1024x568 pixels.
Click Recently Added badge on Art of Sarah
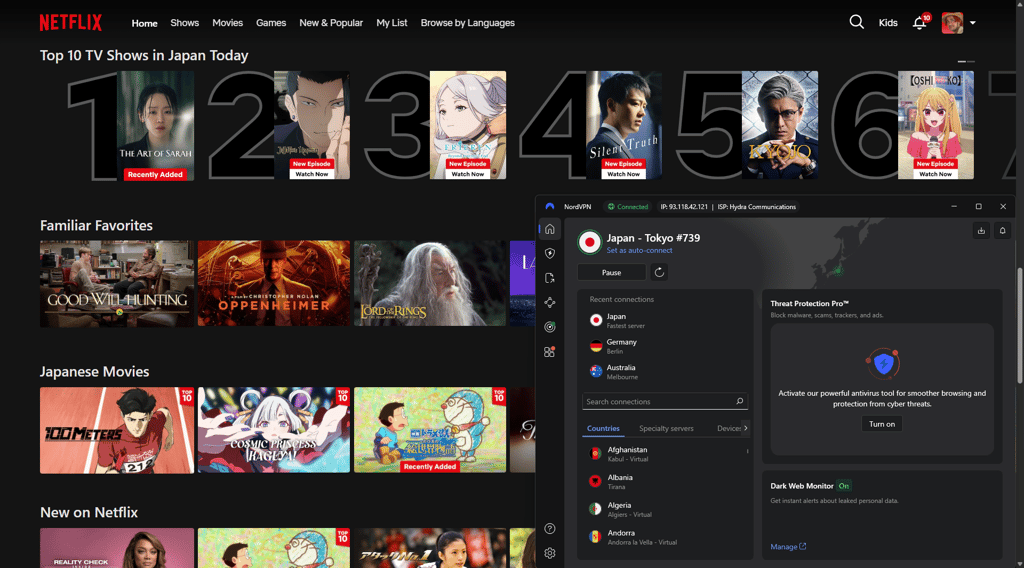155,174
